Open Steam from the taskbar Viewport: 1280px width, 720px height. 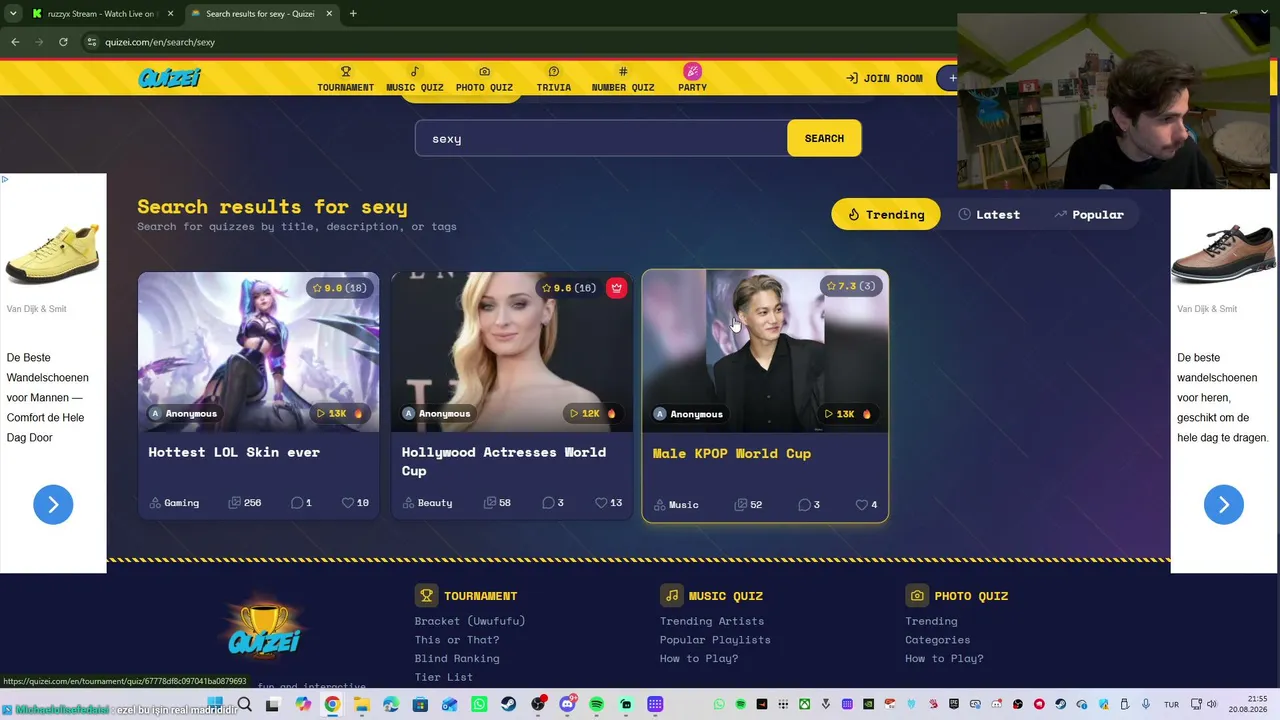point(508,705)
